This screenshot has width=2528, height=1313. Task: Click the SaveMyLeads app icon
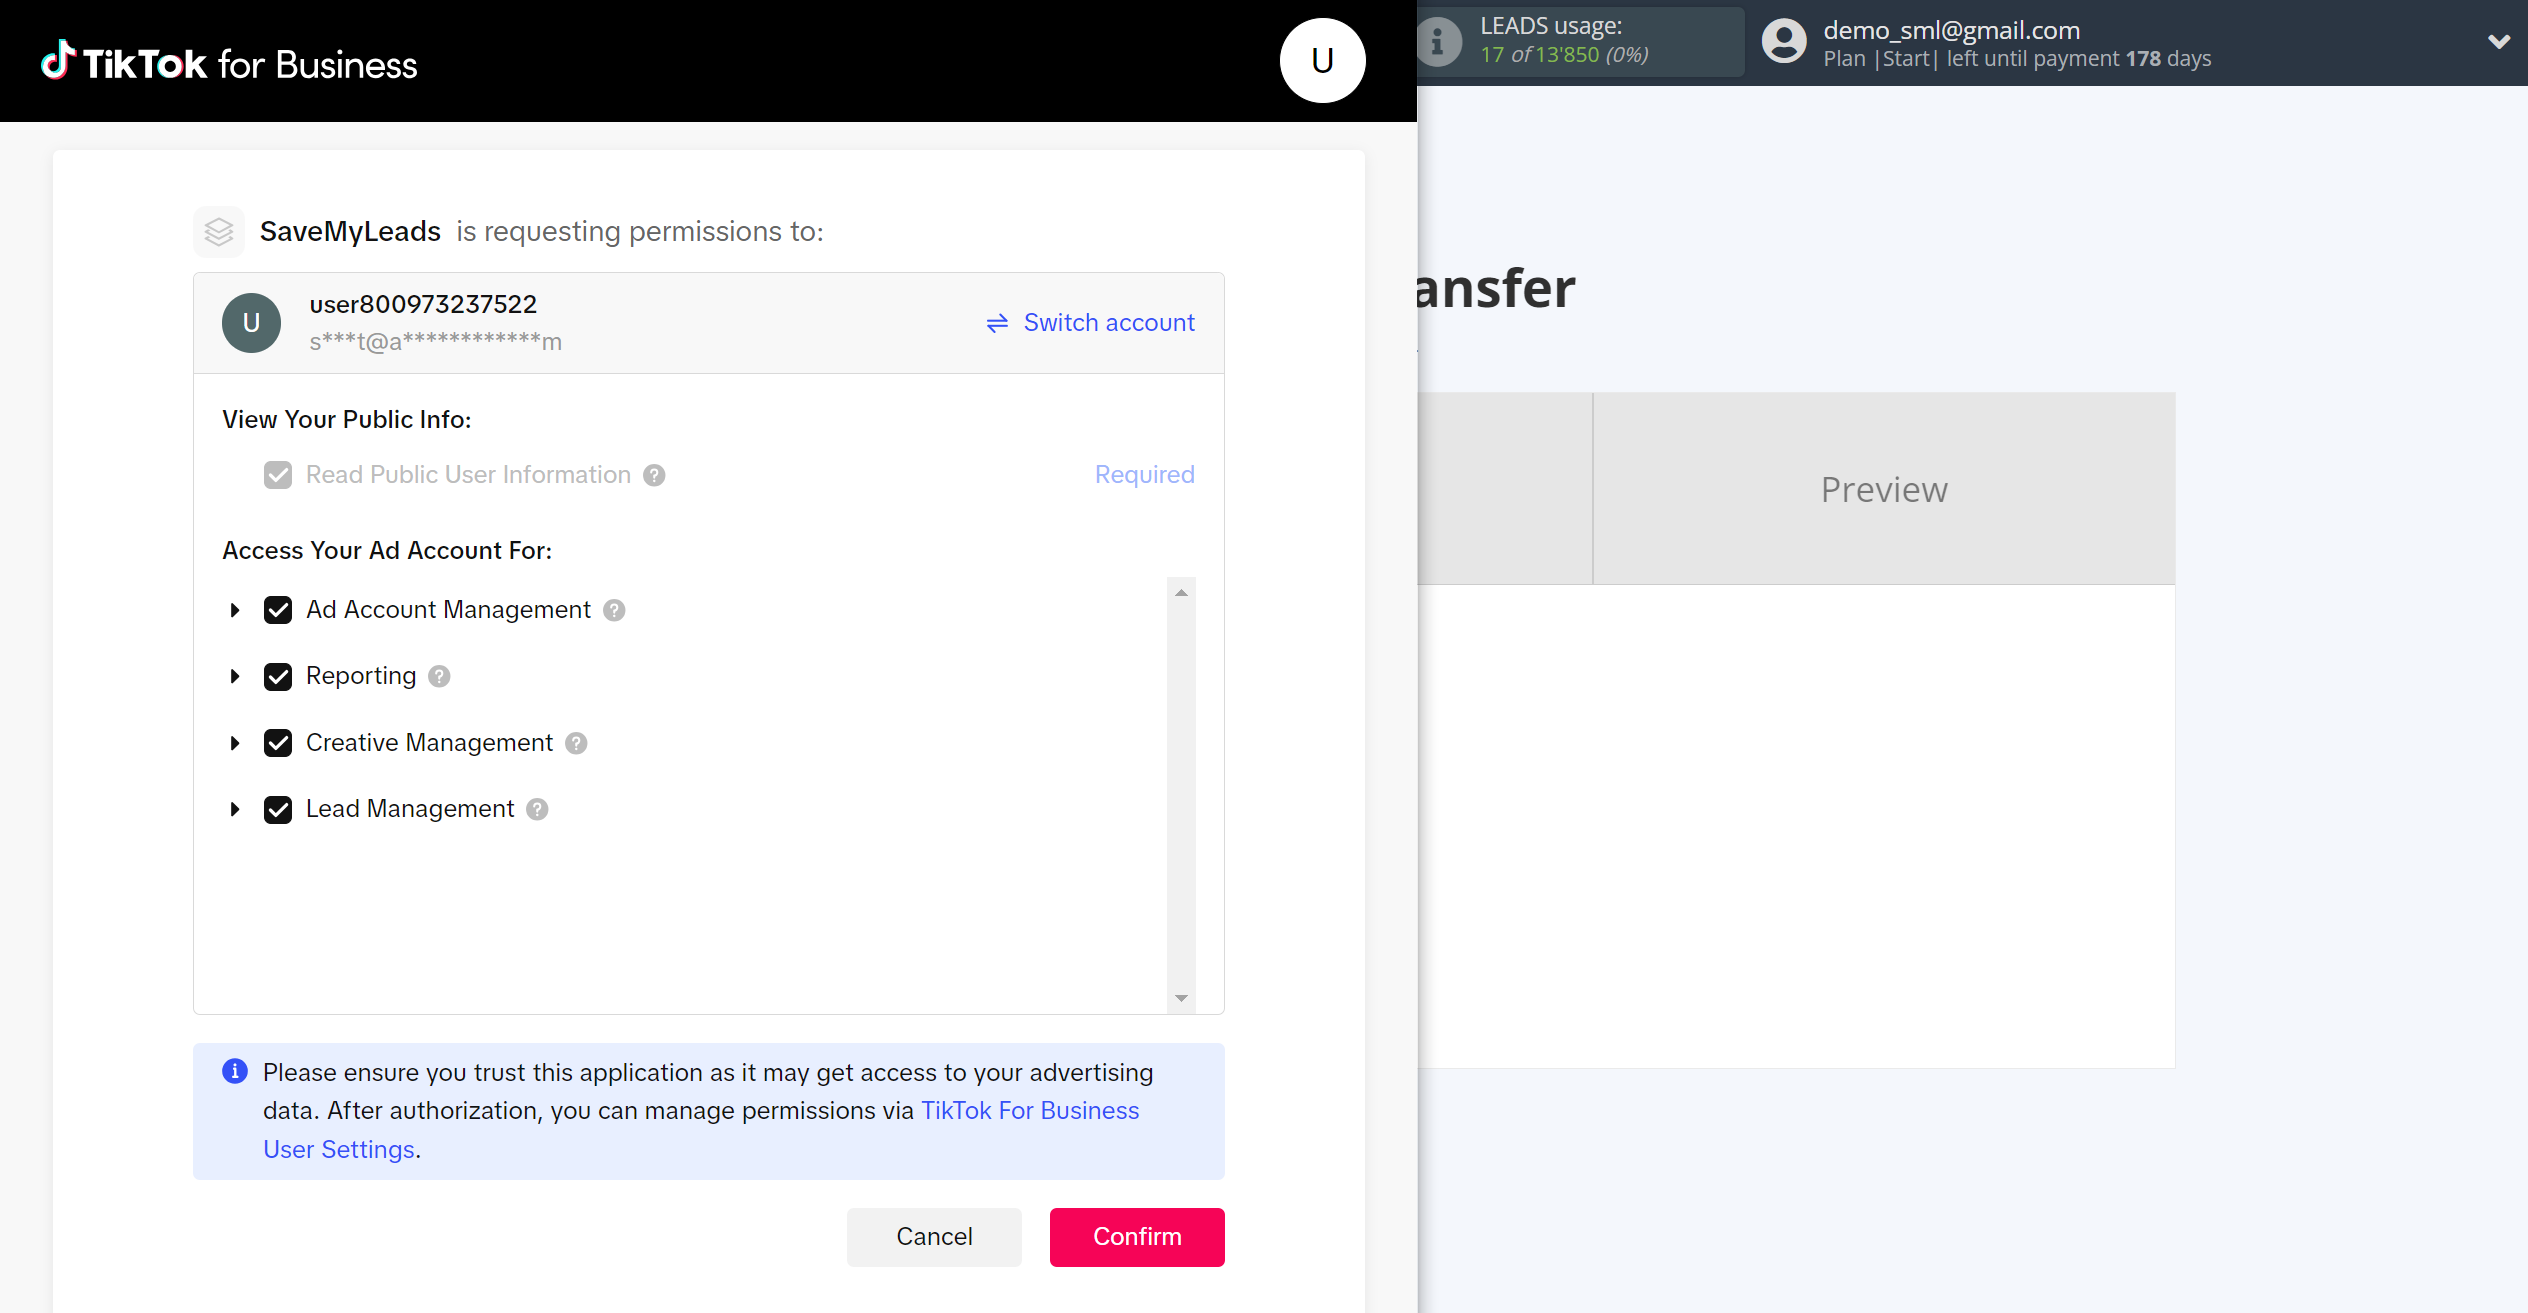[x=219, y=231]
